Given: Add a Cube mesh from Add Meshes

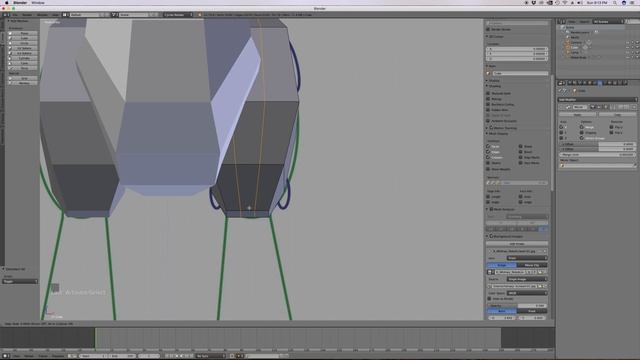Looking at the screenshot, I should pyautogui.click(x=24, y=38).
